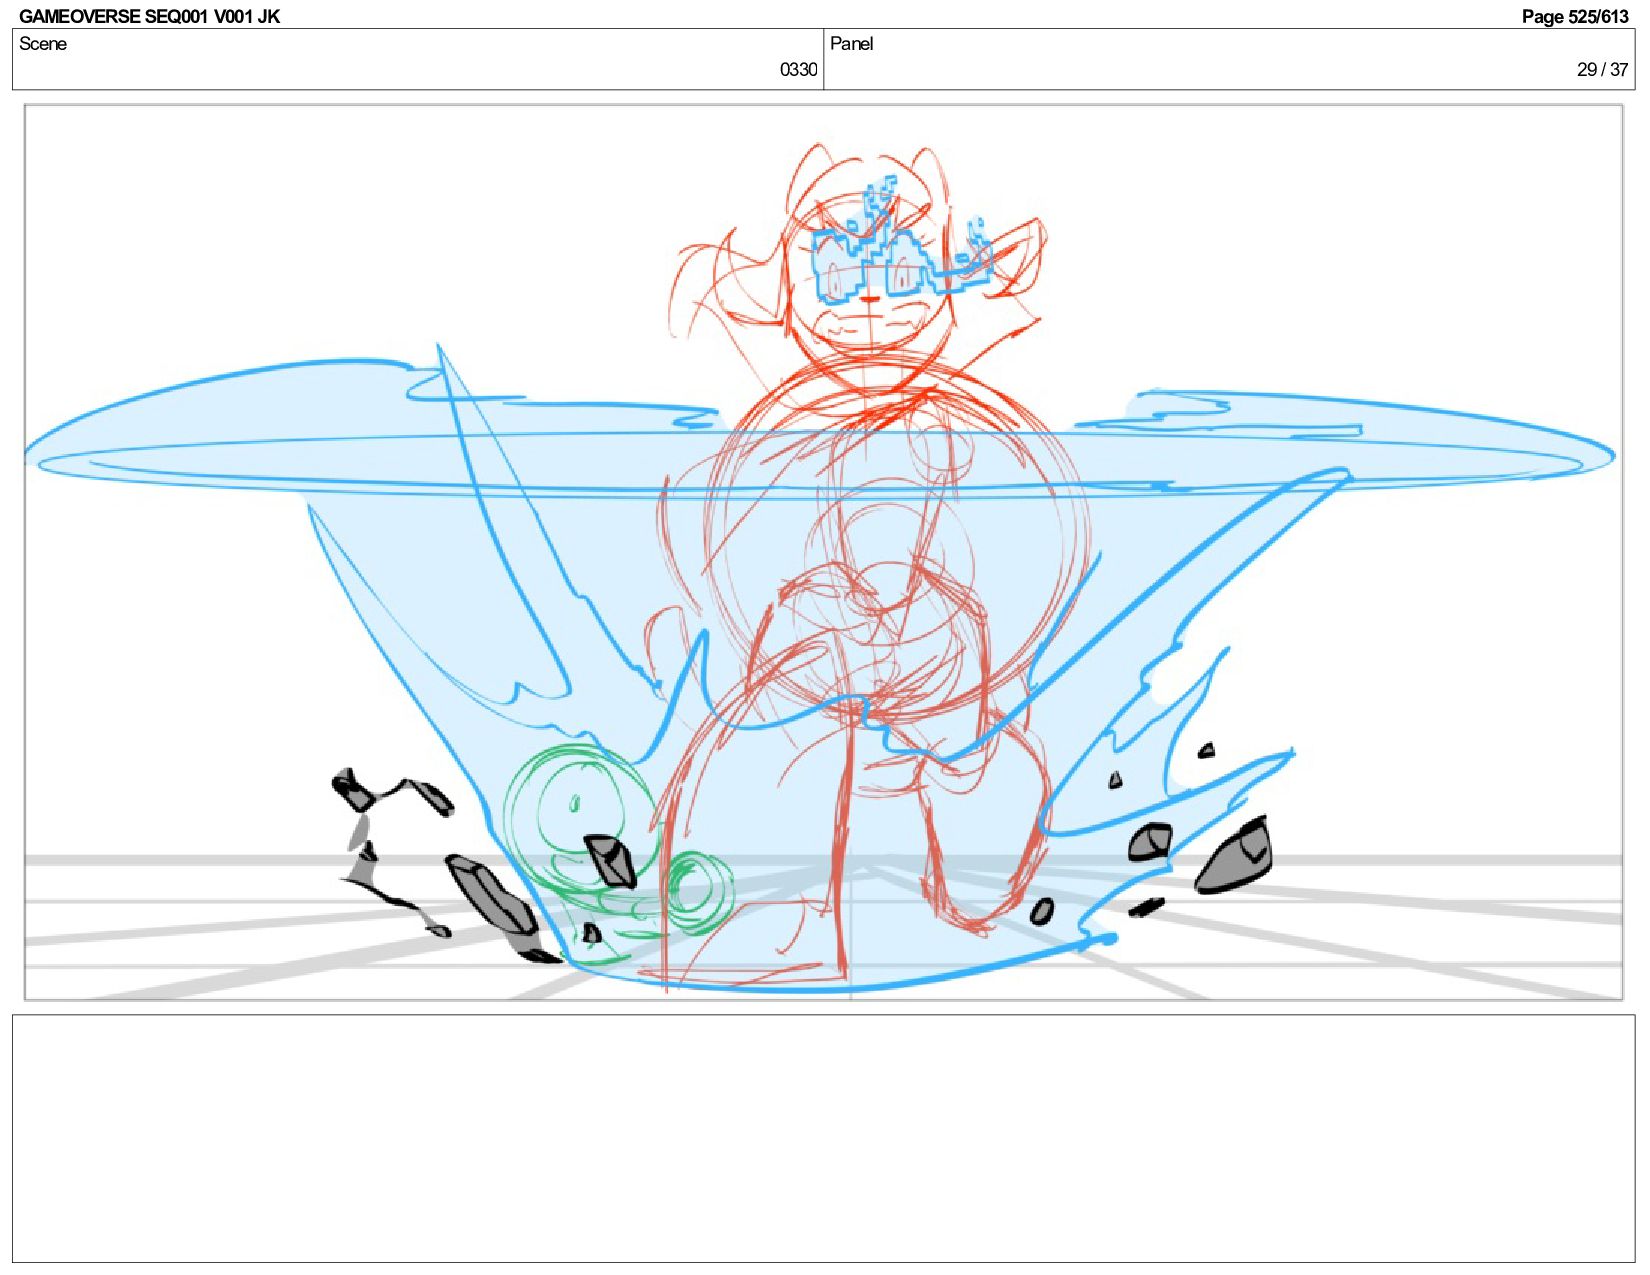Click the header text "GAMEOVERSE SEQ001 V001 JK"
This screenshot has height=1275, width=1650.
point(149,16)
